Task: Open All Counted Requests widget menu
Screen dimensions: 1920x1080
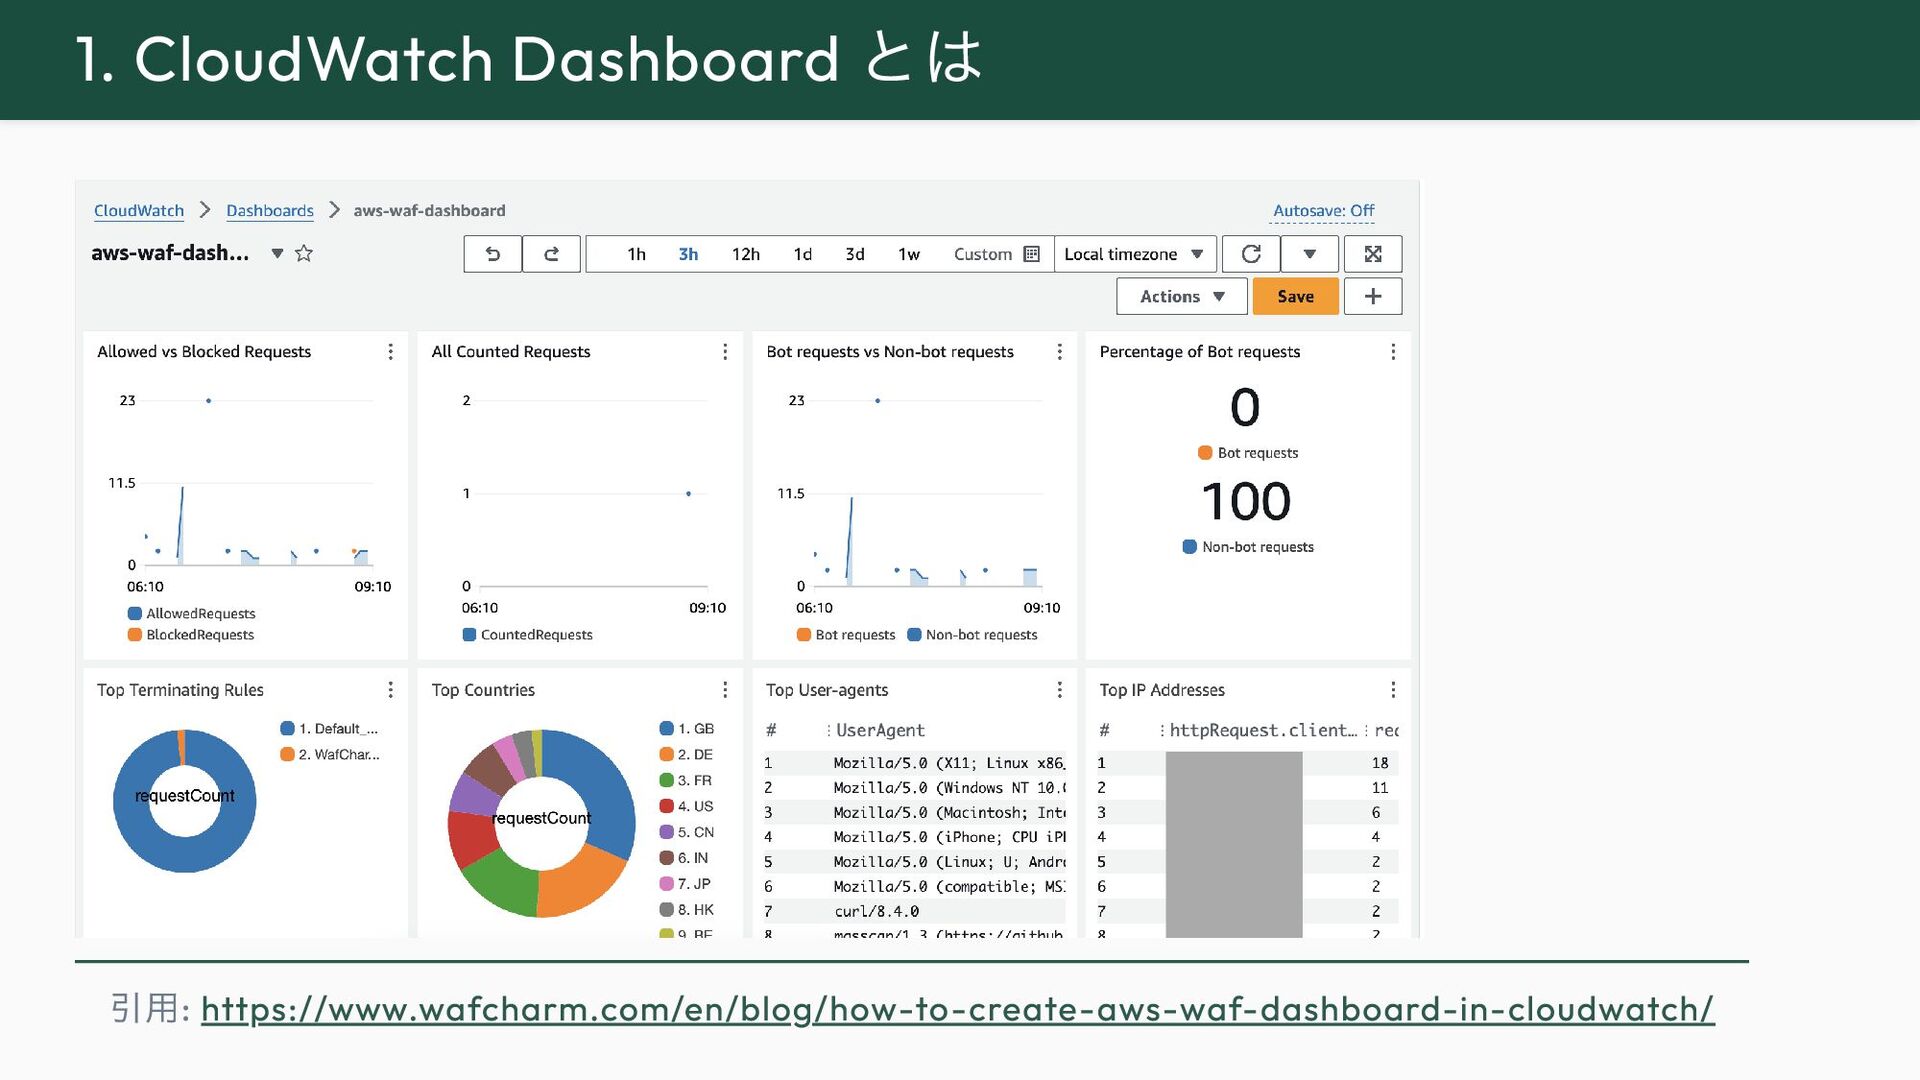Action: (x=725, y=352)
